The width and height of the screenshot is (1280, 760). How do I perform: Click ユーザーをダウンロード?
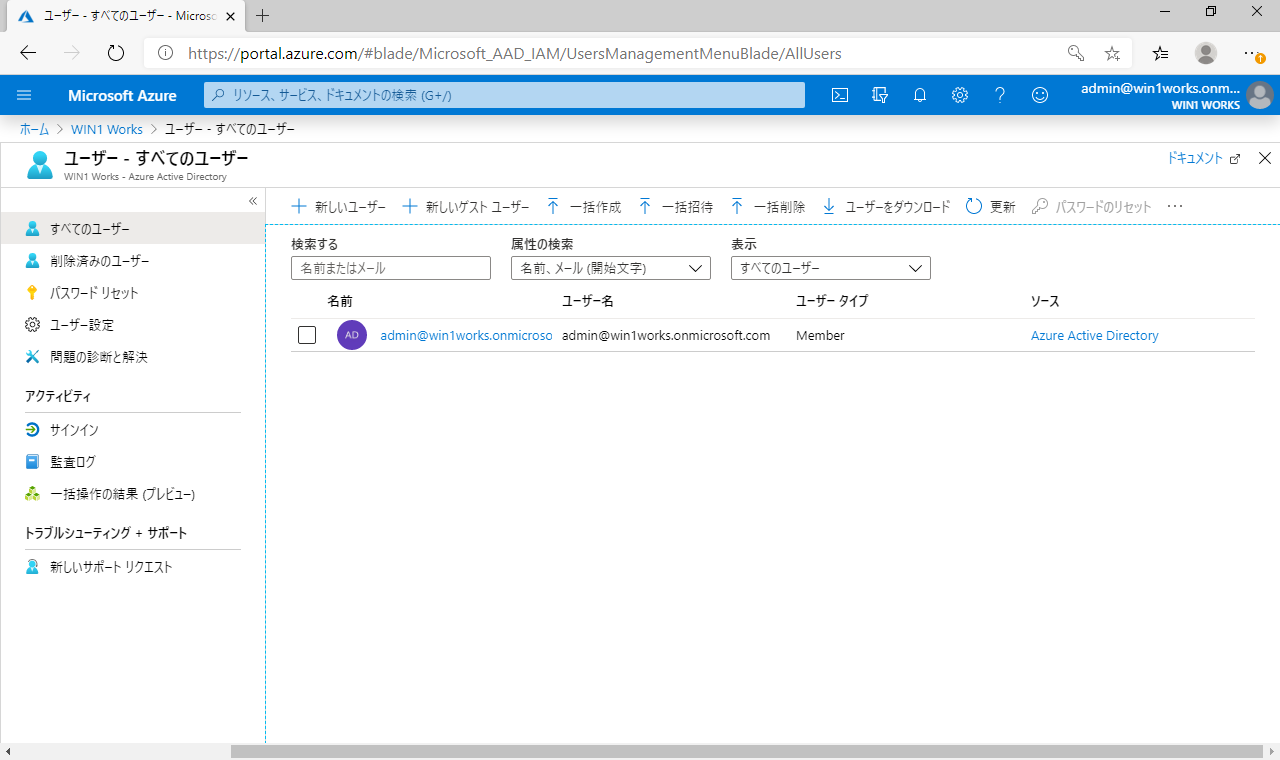pyautogui.click(x=886, y=207)
